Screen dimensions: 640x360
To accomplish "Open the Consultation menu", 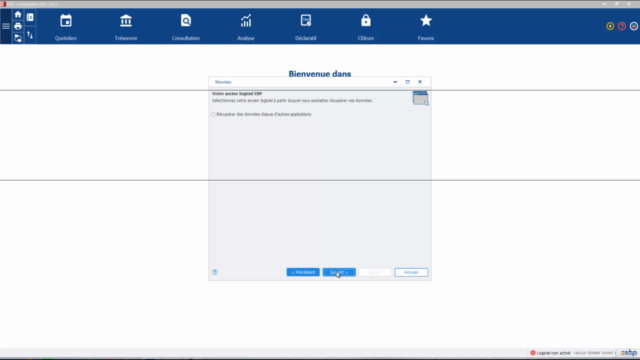I will (x=186, y=27).
